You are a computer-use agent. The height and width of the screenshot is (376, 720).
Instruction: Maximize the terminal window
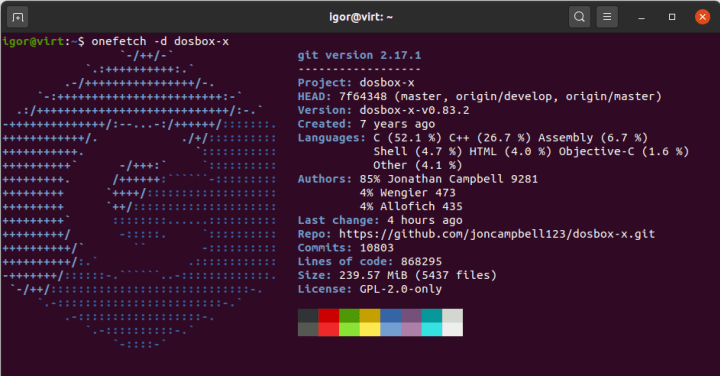672,17
